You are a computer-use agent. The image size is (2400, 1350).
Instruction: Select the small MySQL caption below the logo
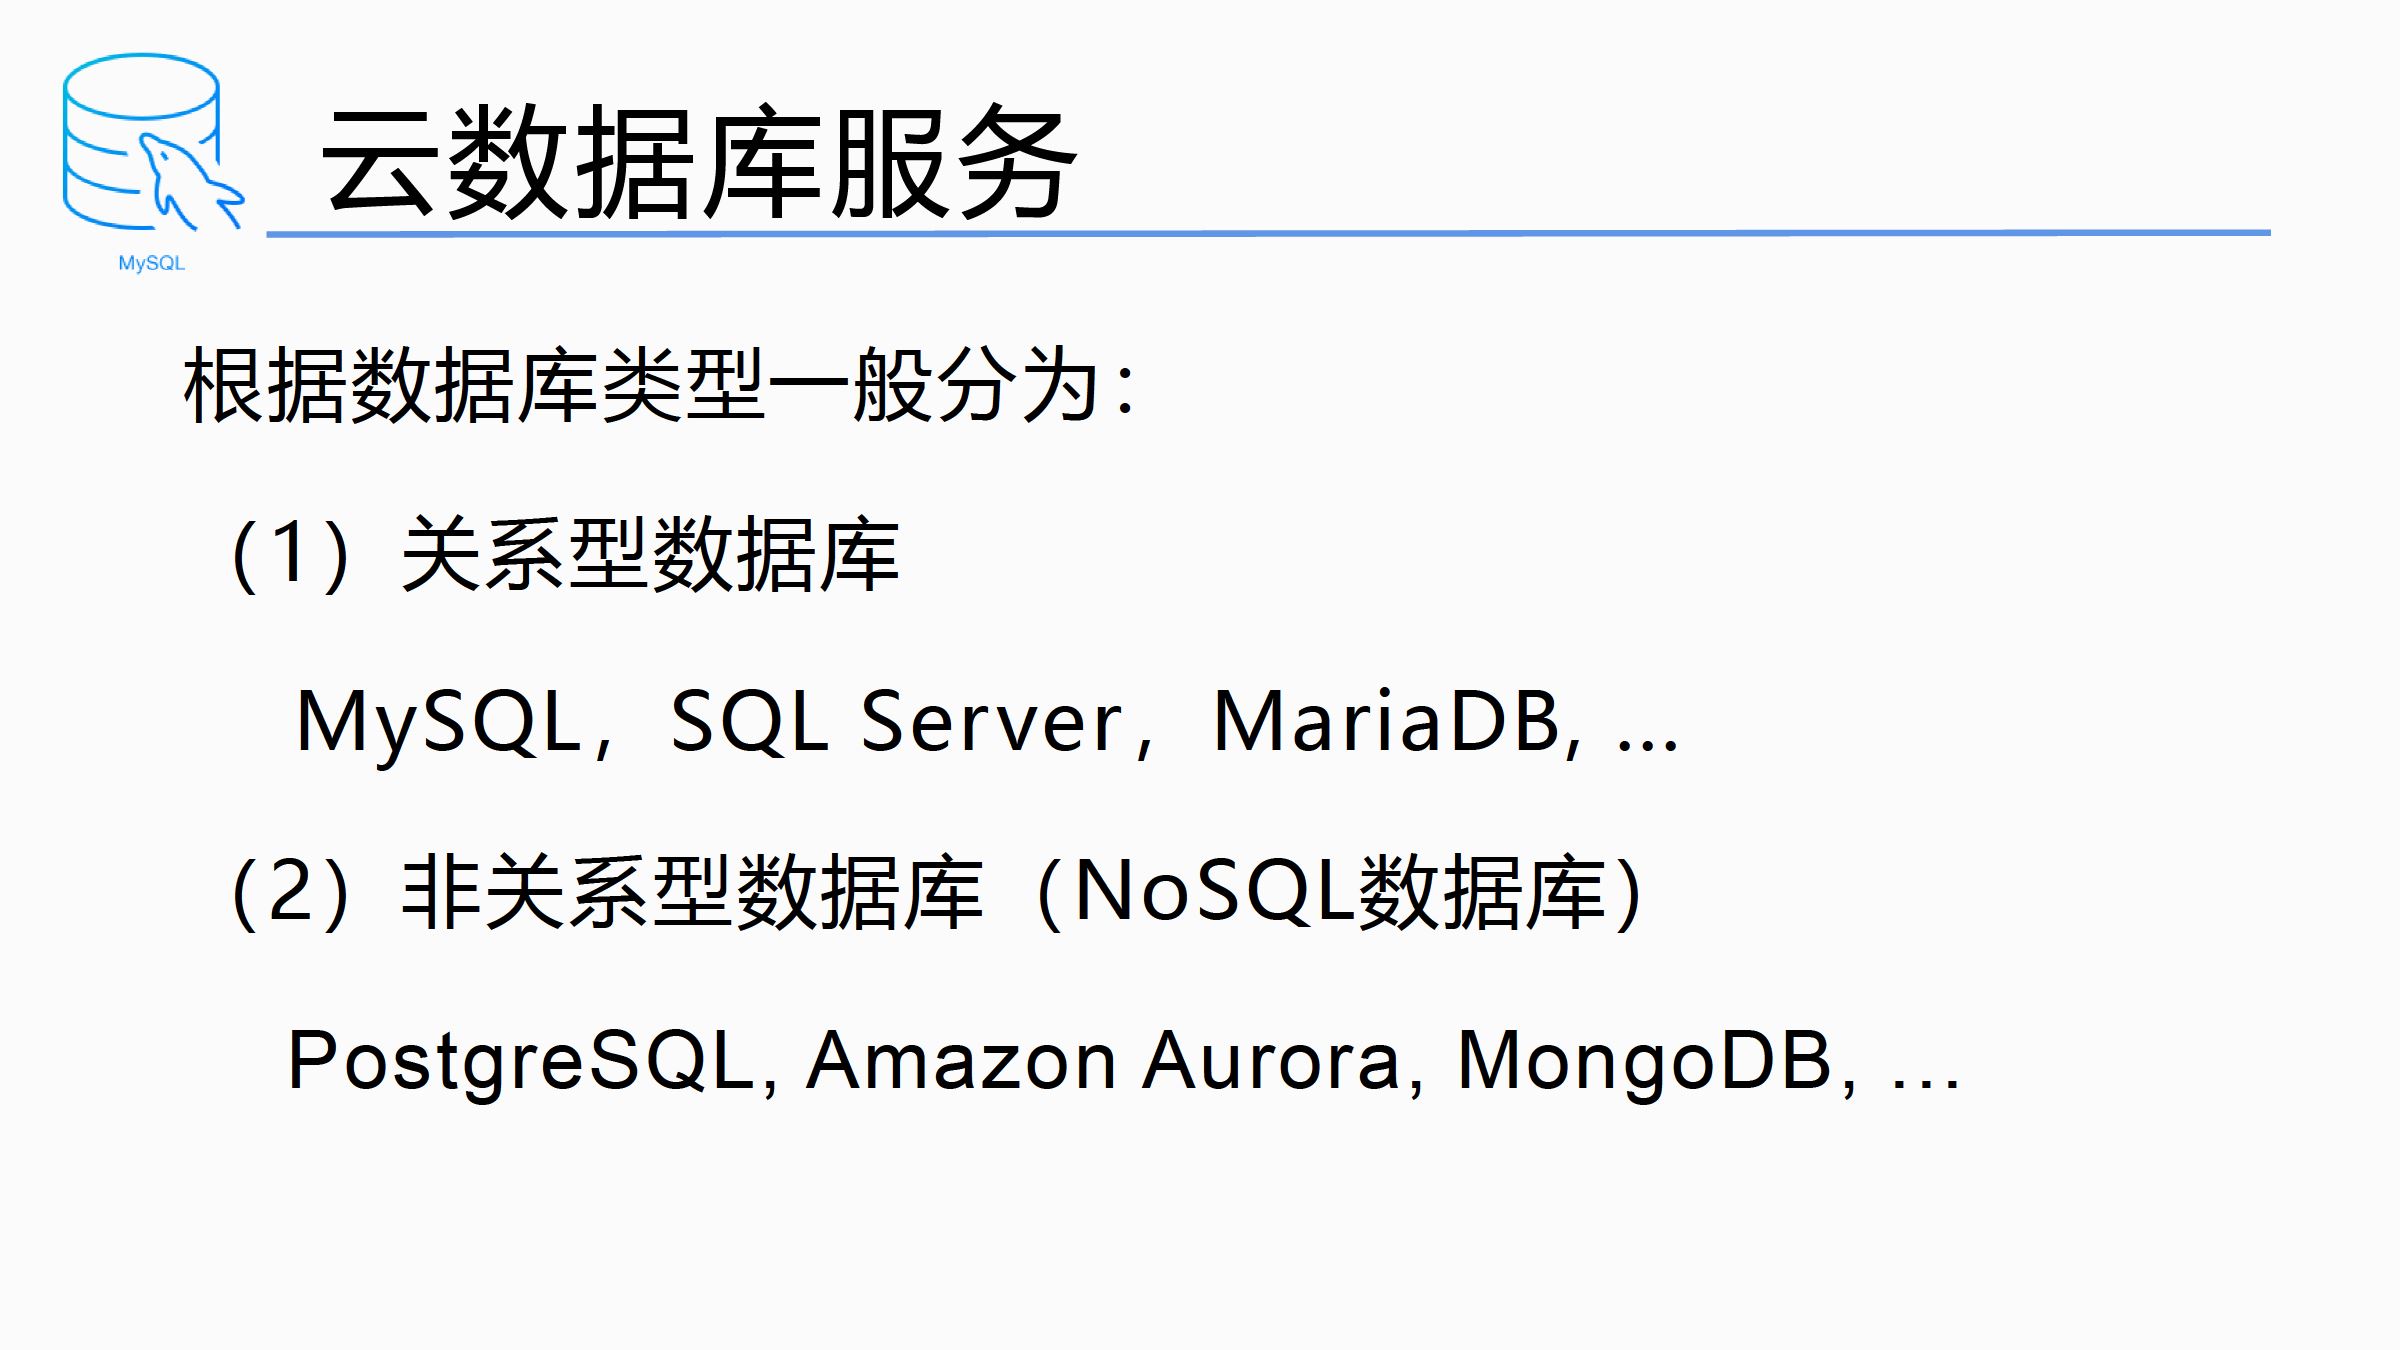152,263
